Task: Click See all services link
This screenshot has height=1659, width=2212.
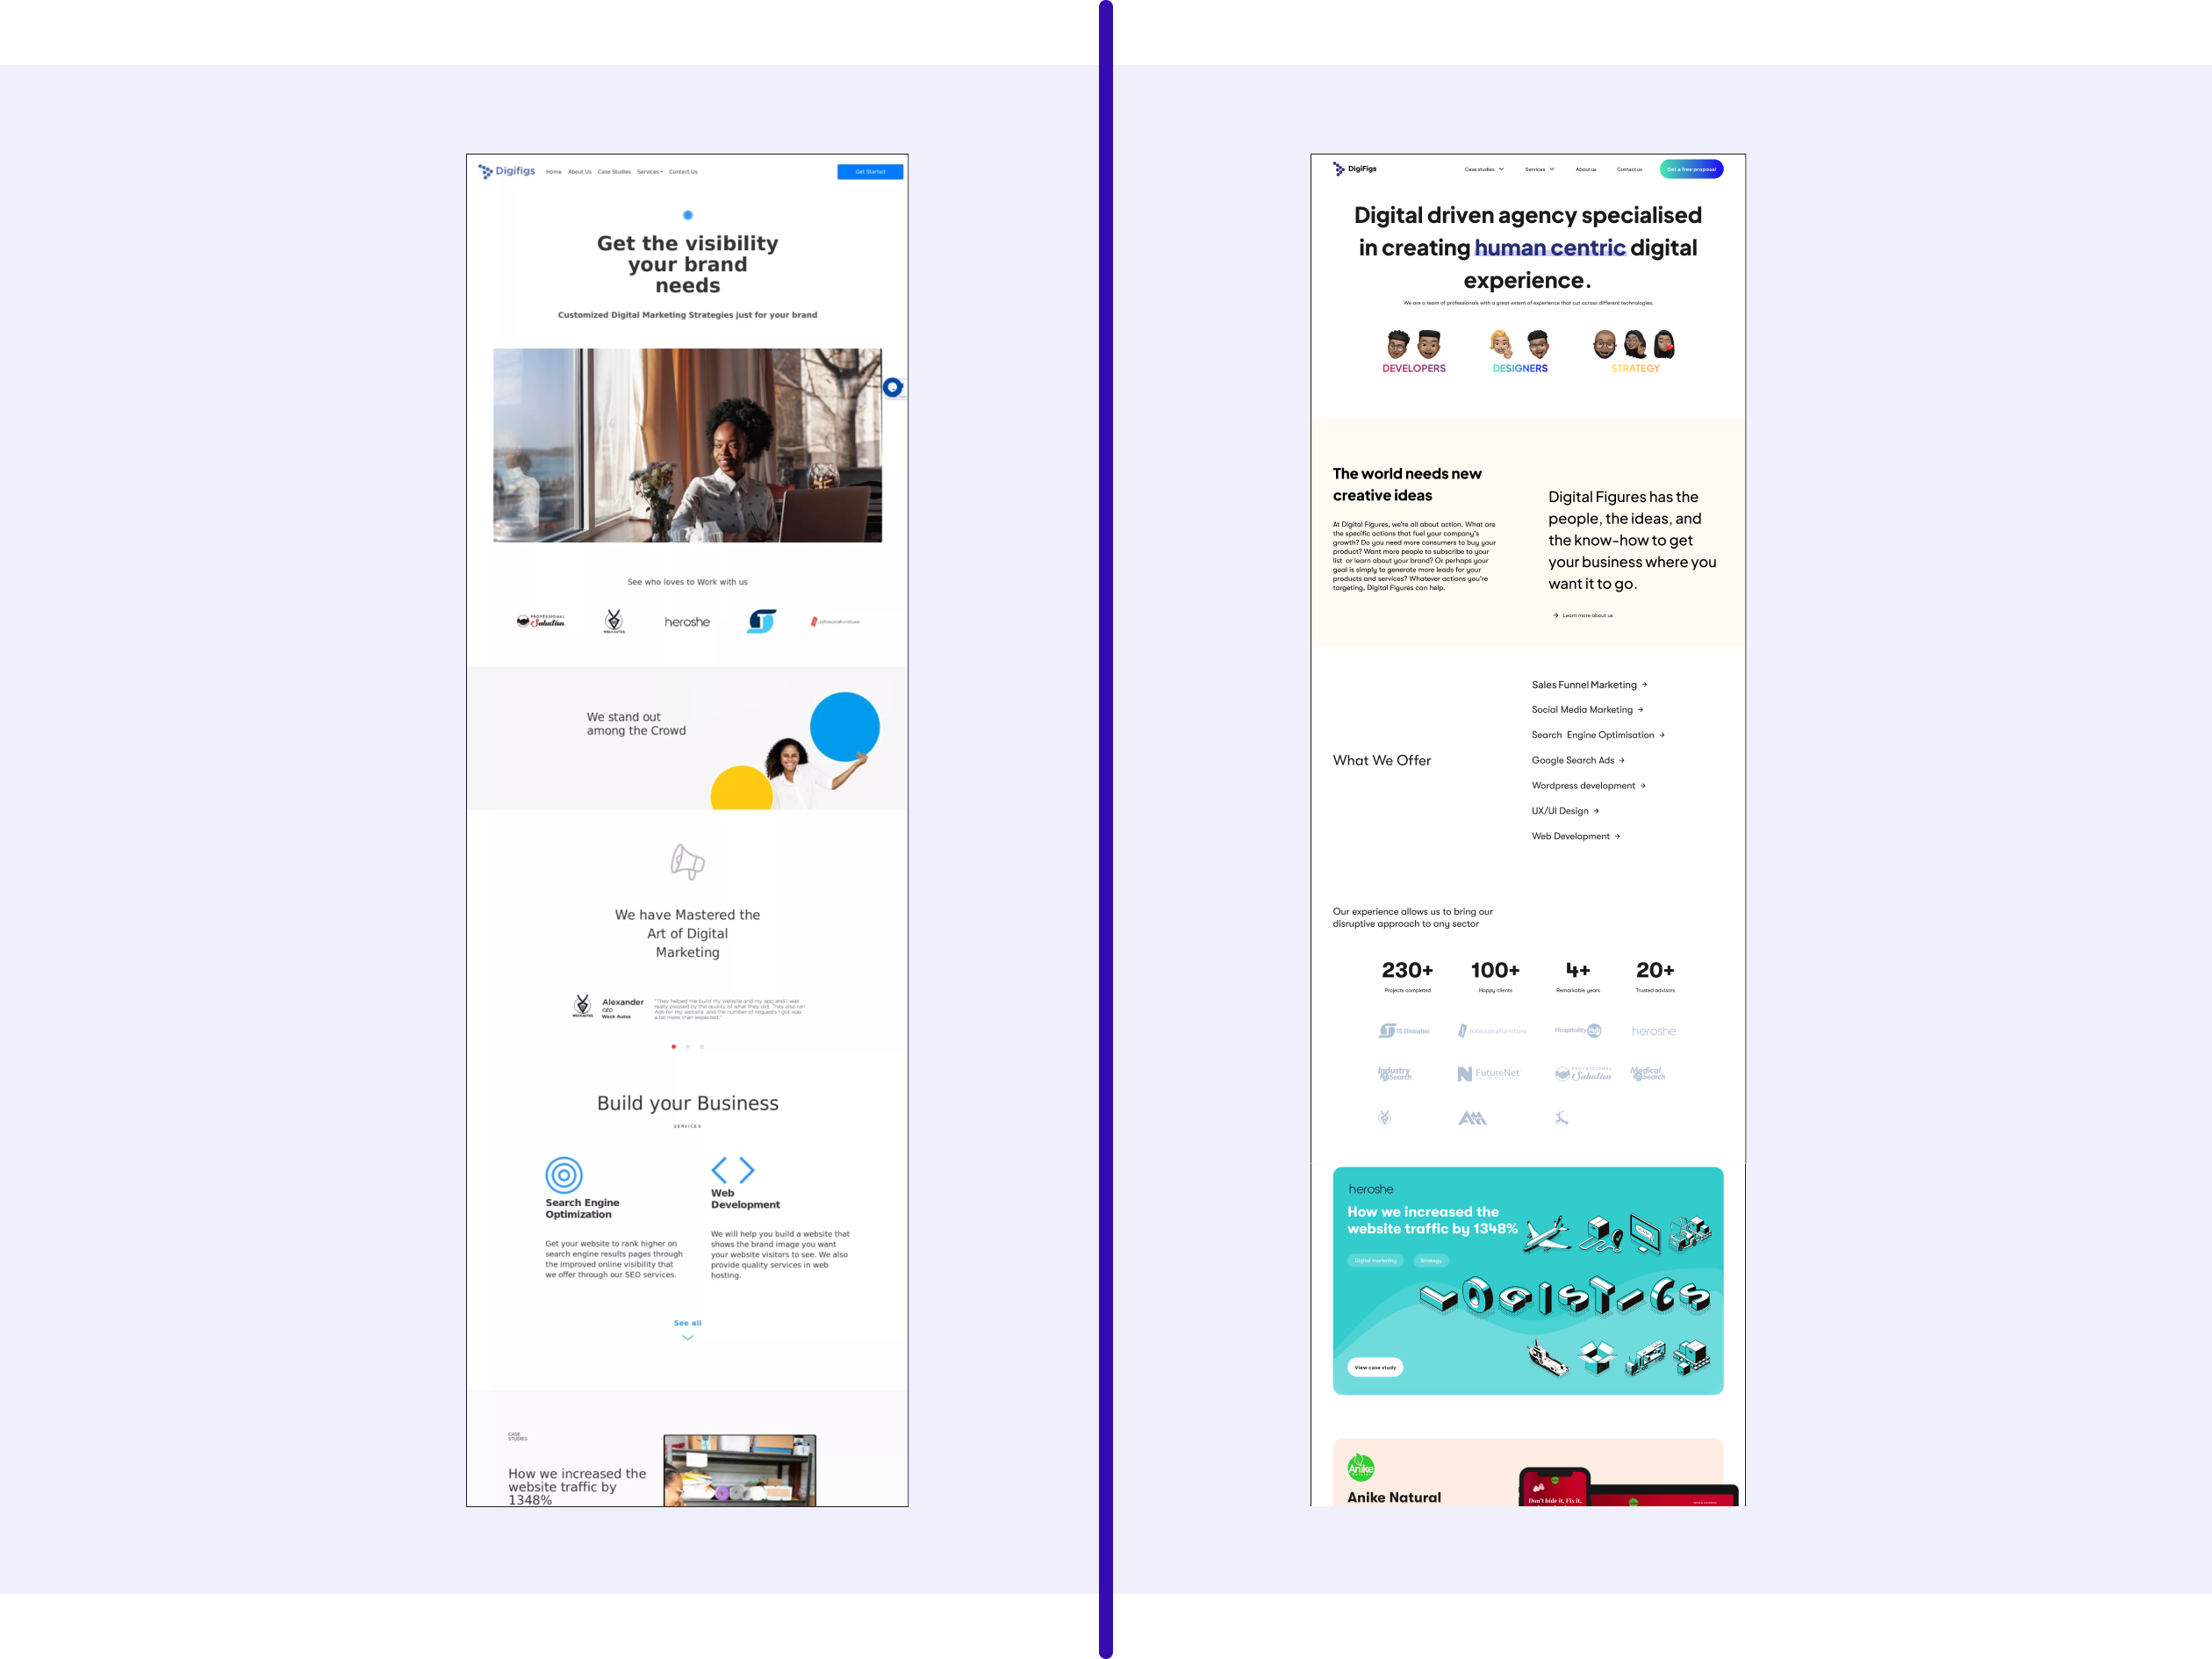Action: coord(688,1325)
